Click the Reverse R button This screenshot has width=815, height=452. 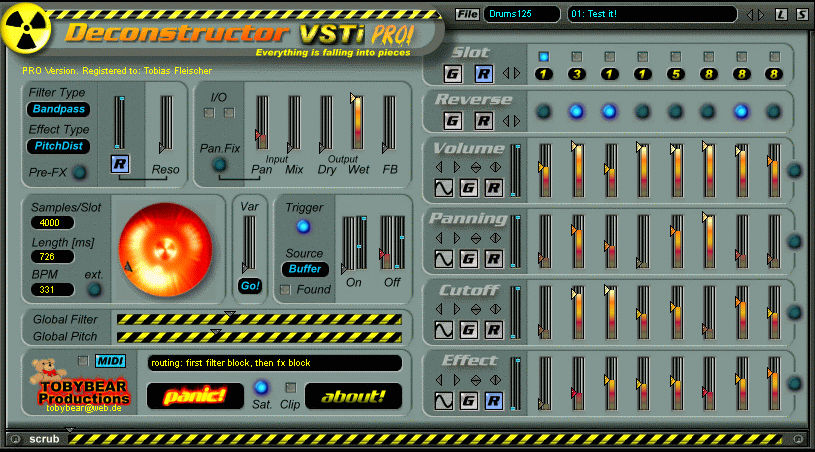(x=483, y=121)
